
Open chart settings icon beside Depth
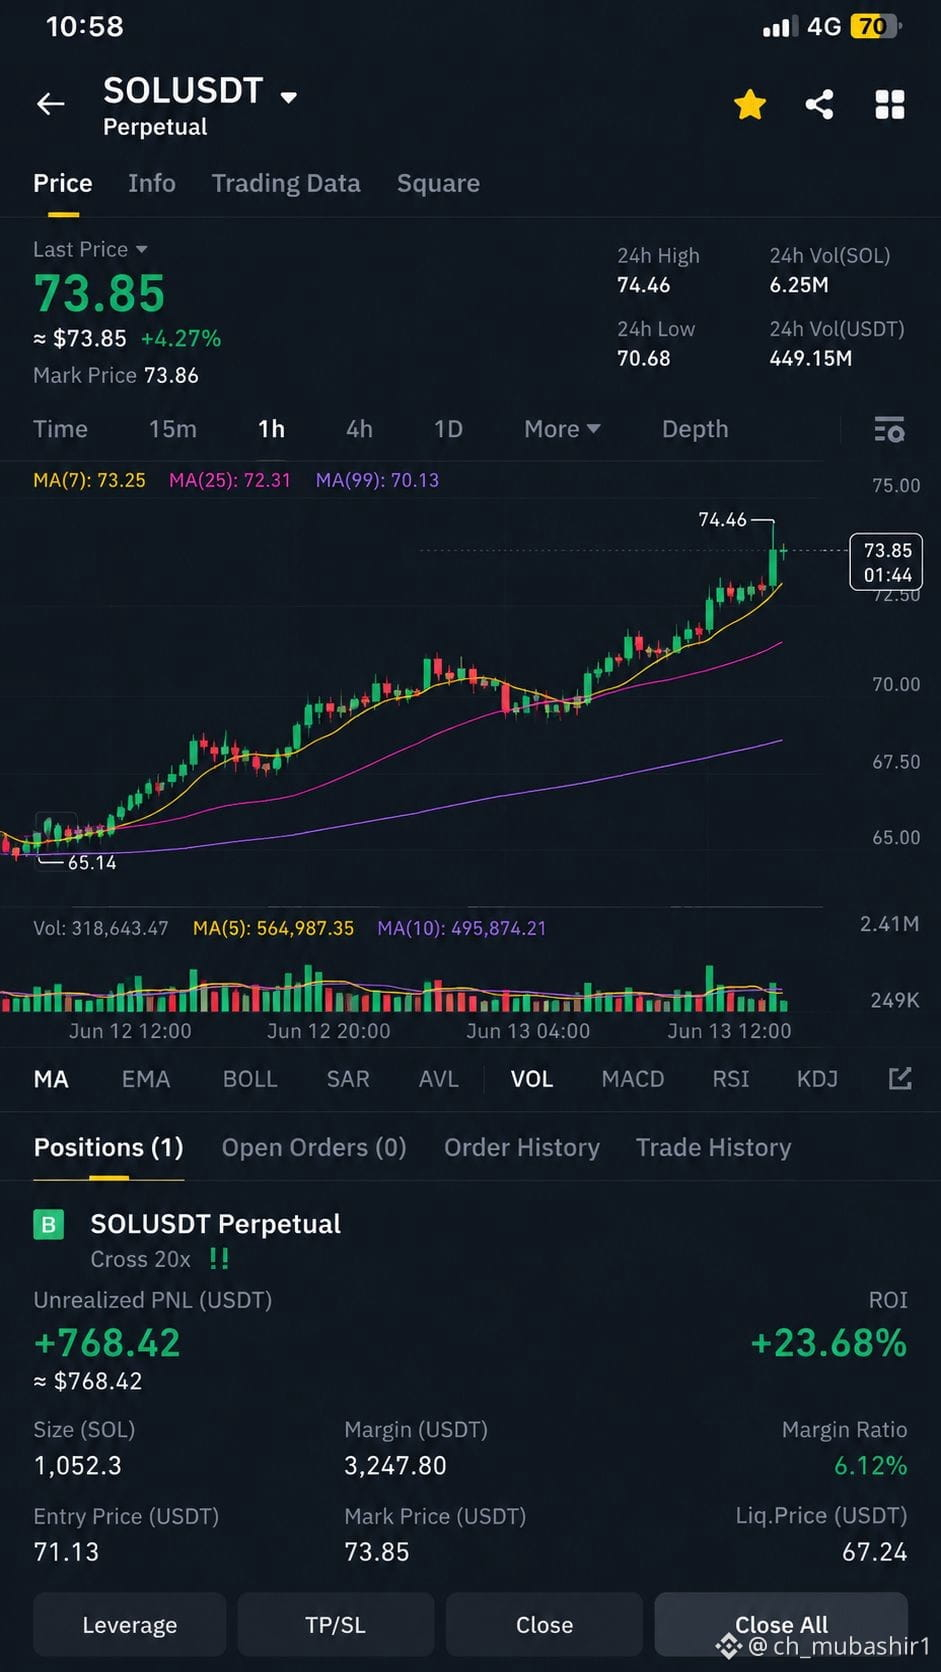[x=889, y=430]
